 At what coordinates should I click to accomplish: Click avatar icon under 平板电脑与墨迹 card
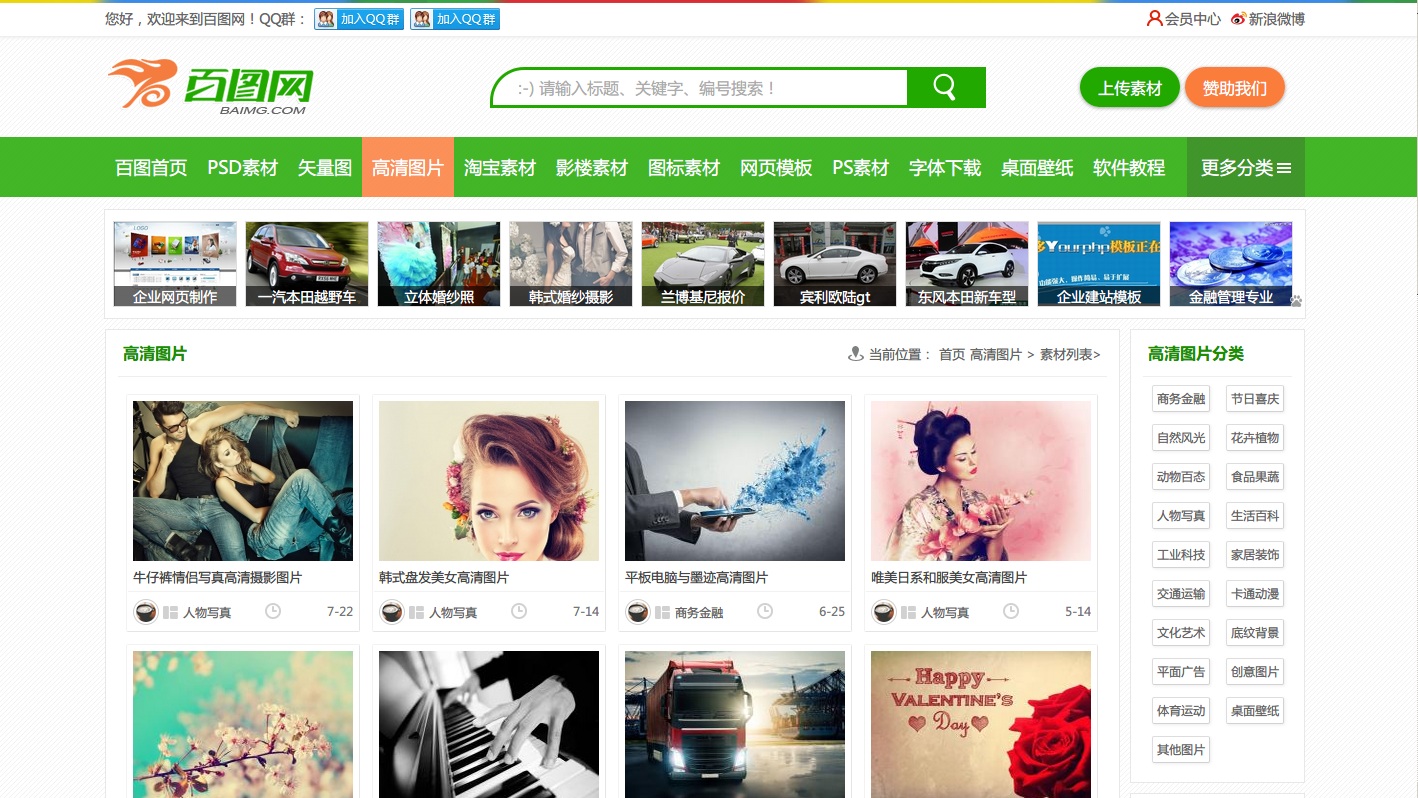[638, 612]
